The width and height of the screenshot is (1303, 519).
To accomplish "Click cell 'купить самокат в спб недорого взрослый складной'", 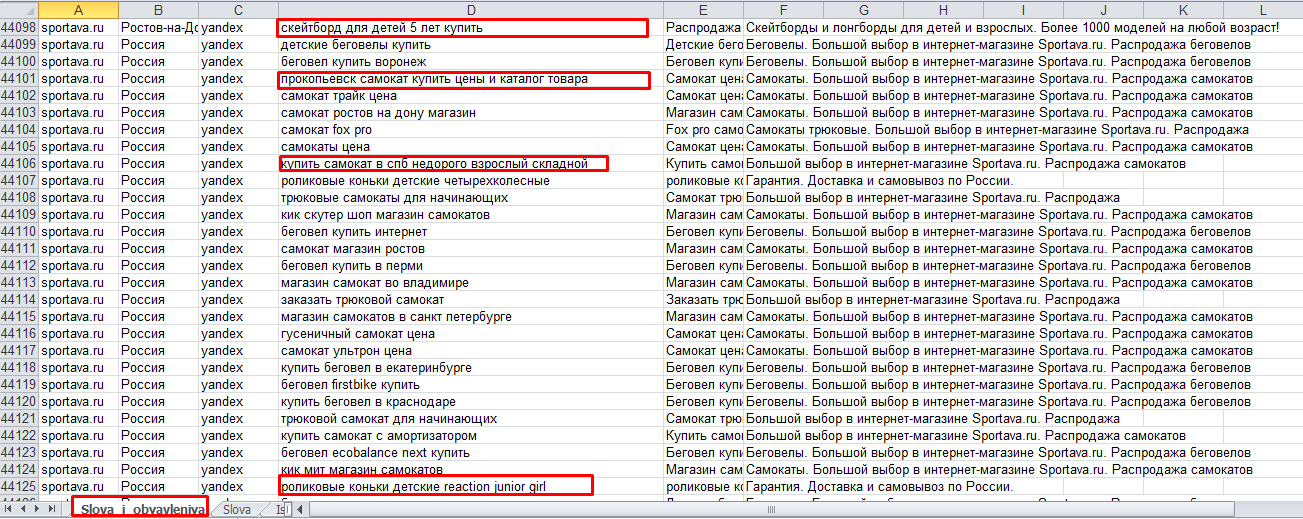I will point(470,164).
